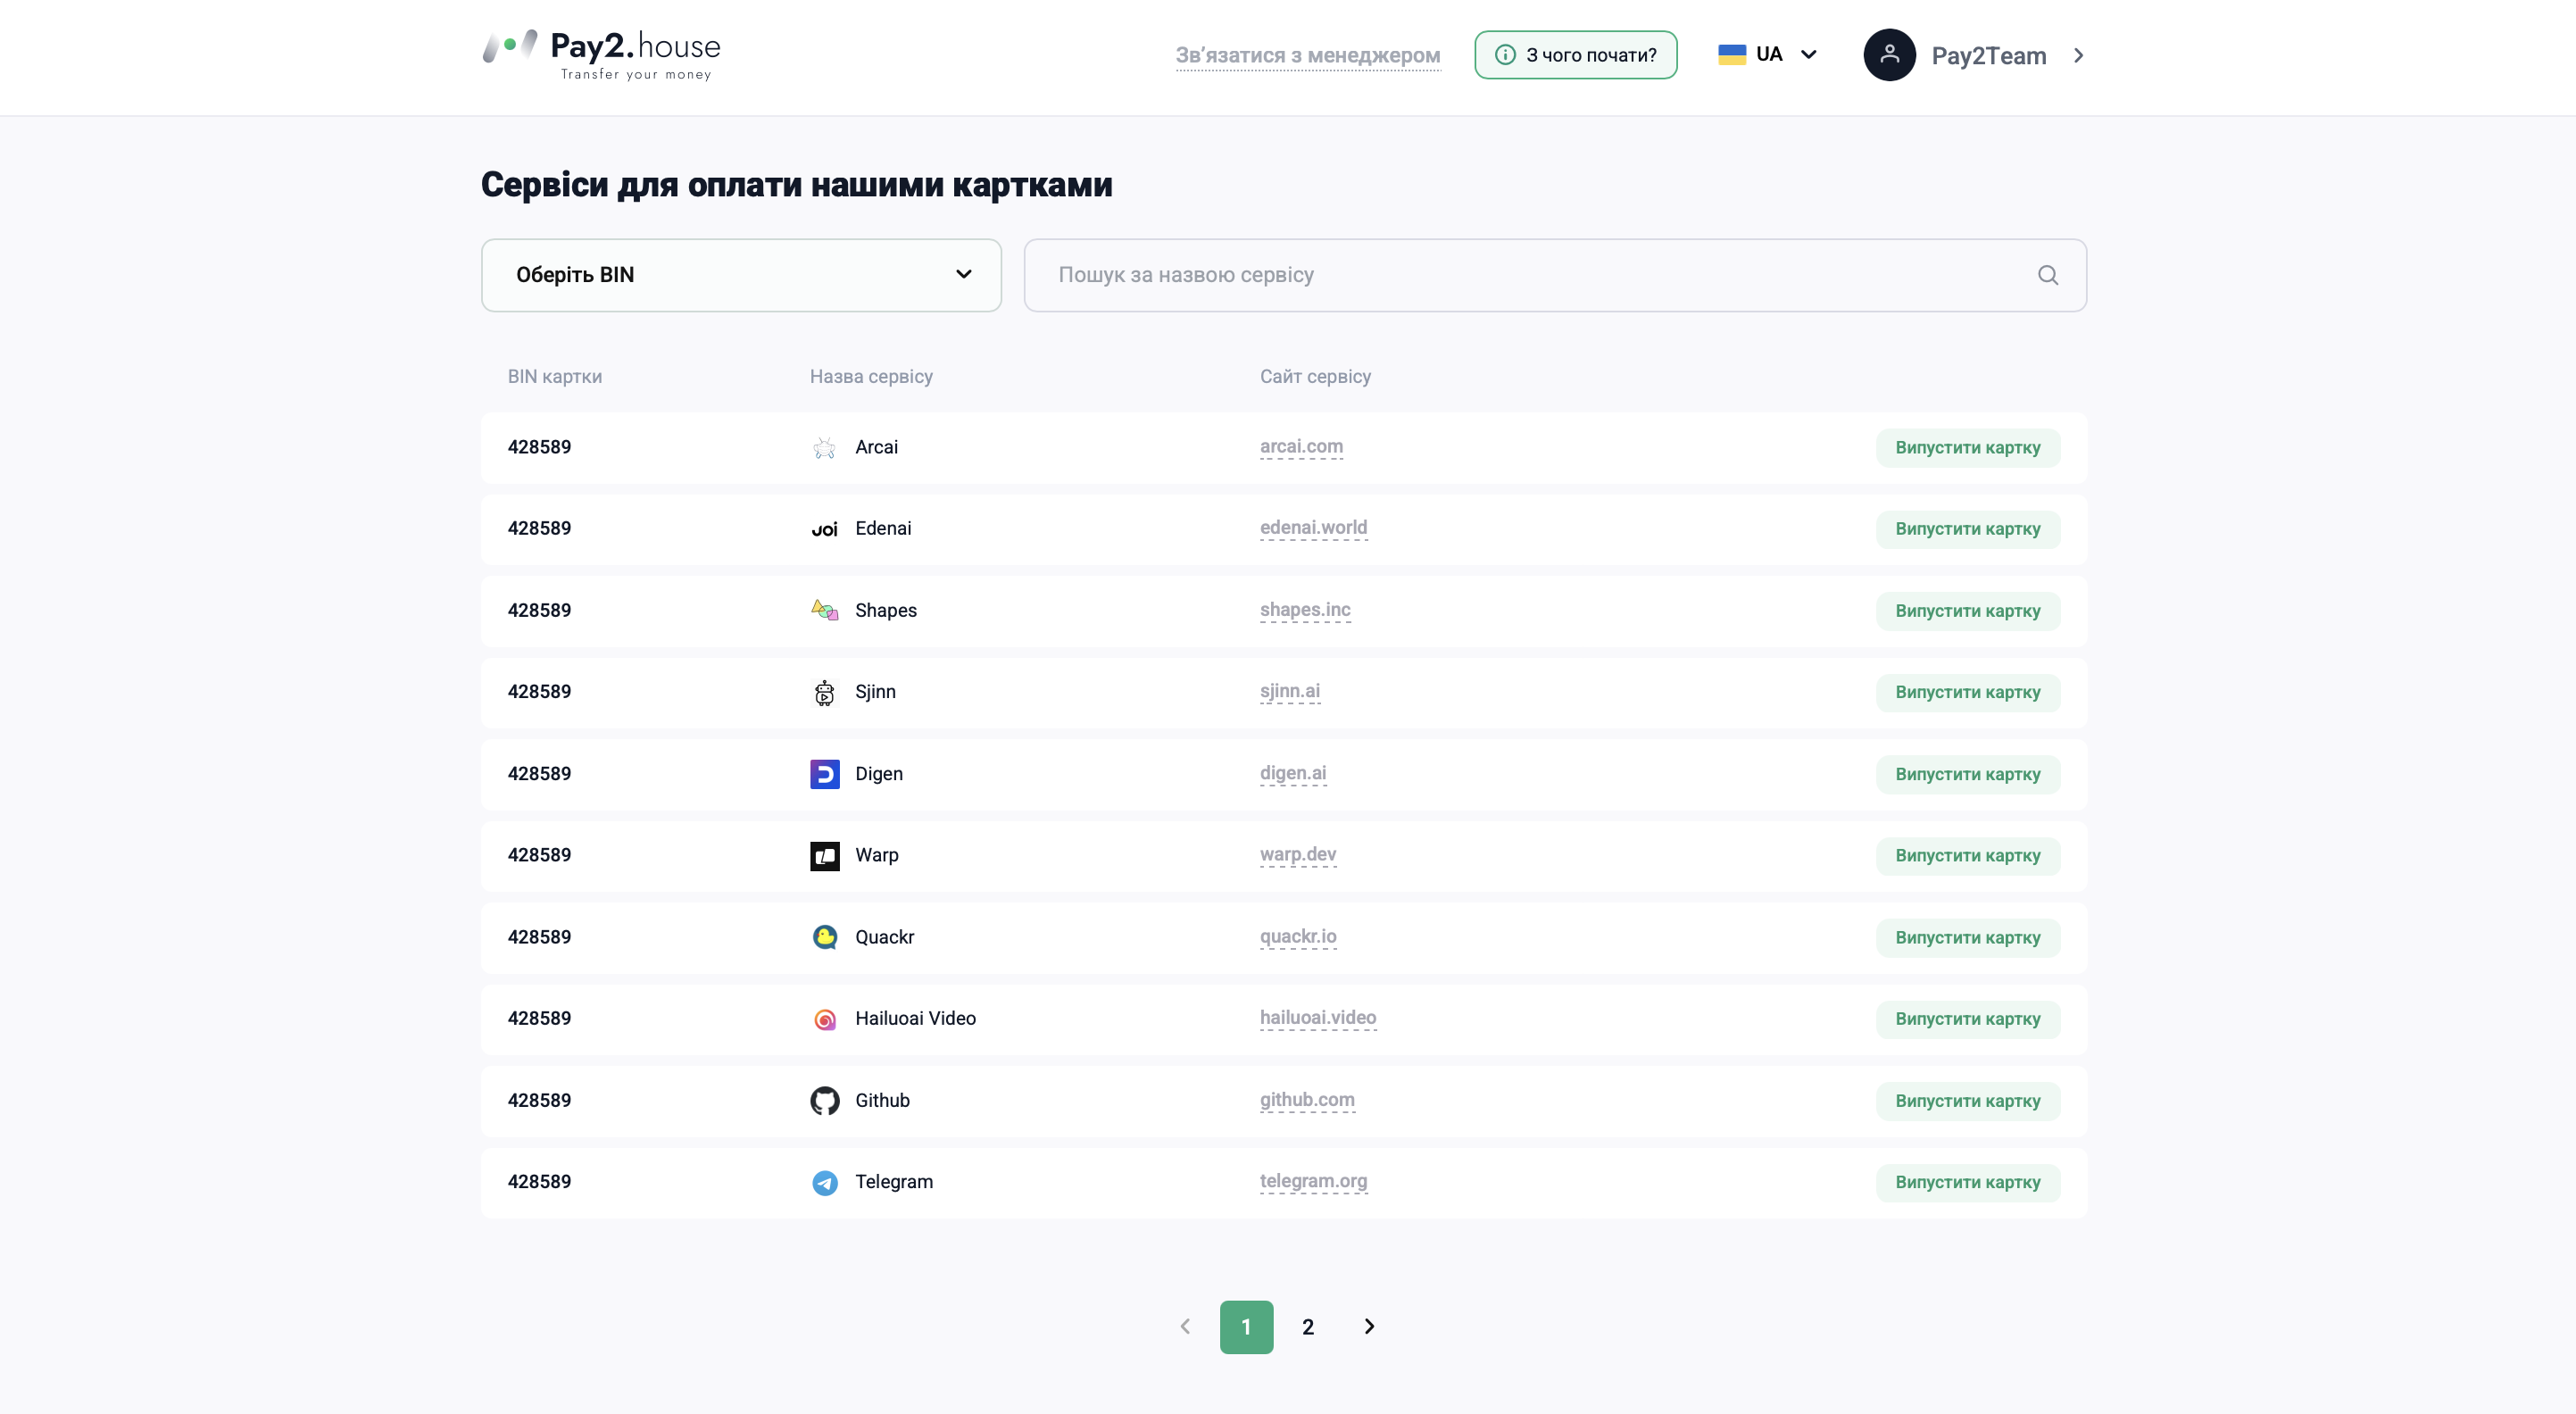Click BIN 428589 in the Telegram row

pyautogui.click(x=539, y=1182)
